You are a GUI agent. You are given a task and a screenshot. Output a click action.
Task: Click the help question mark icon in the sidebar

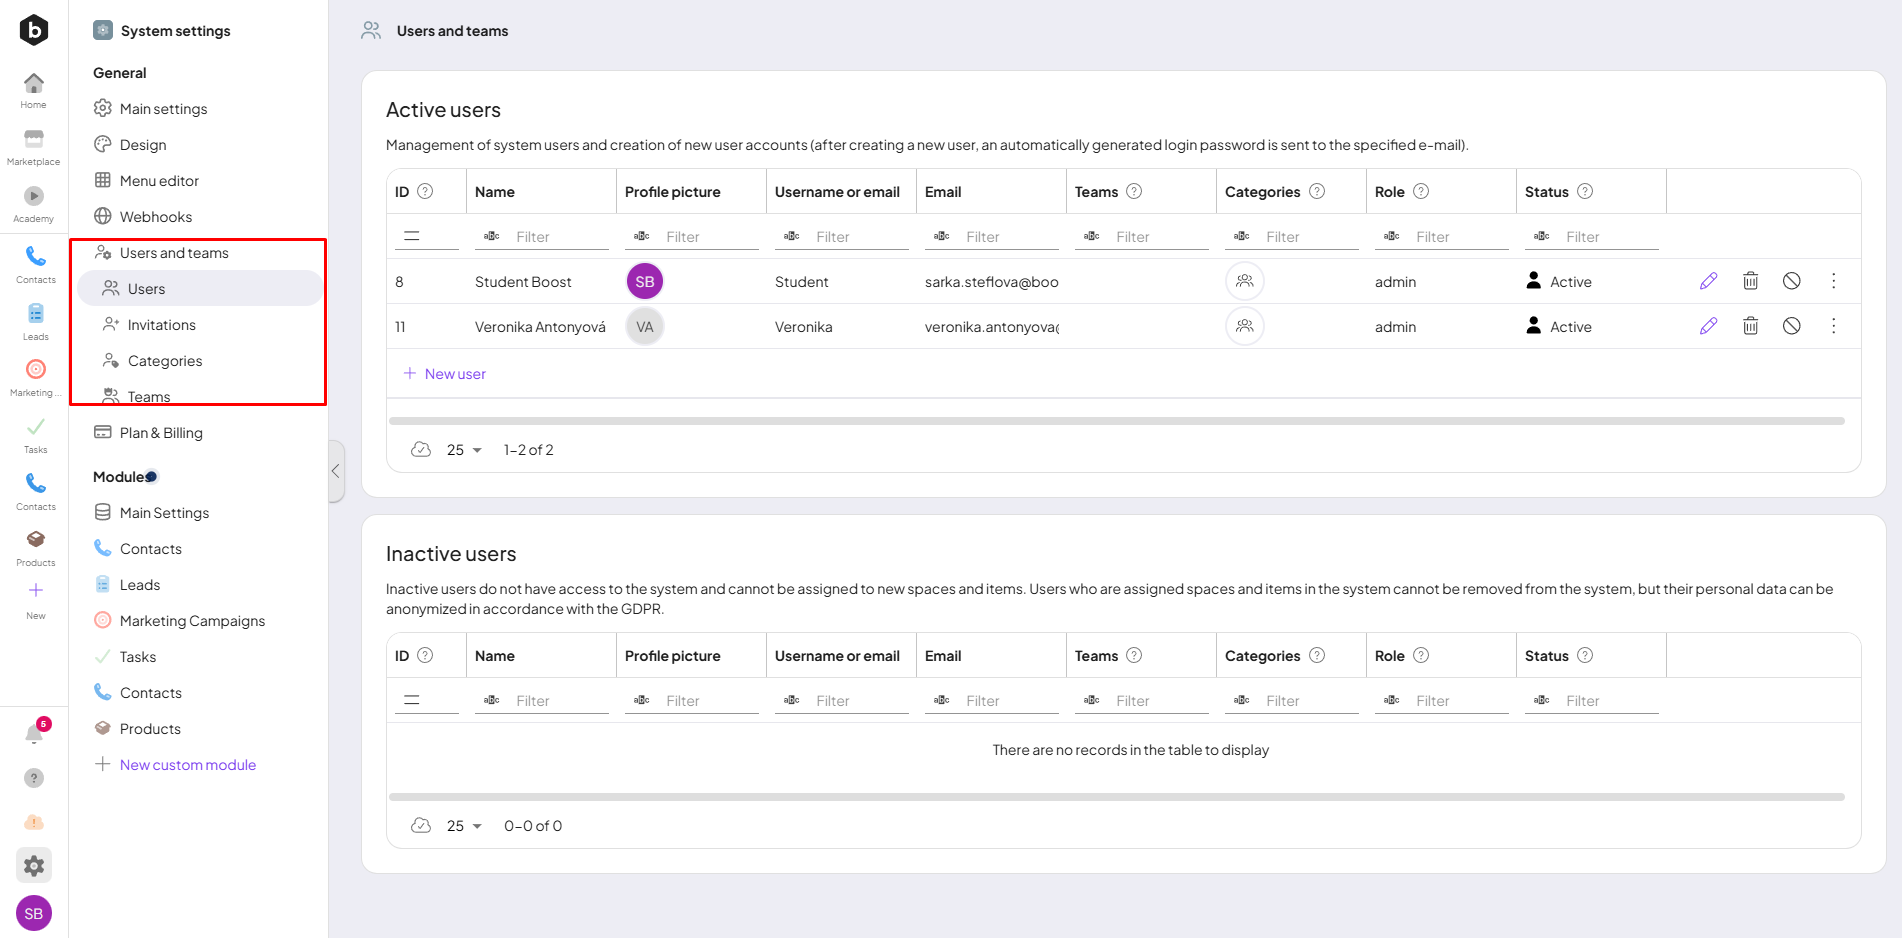click(34, 778)
